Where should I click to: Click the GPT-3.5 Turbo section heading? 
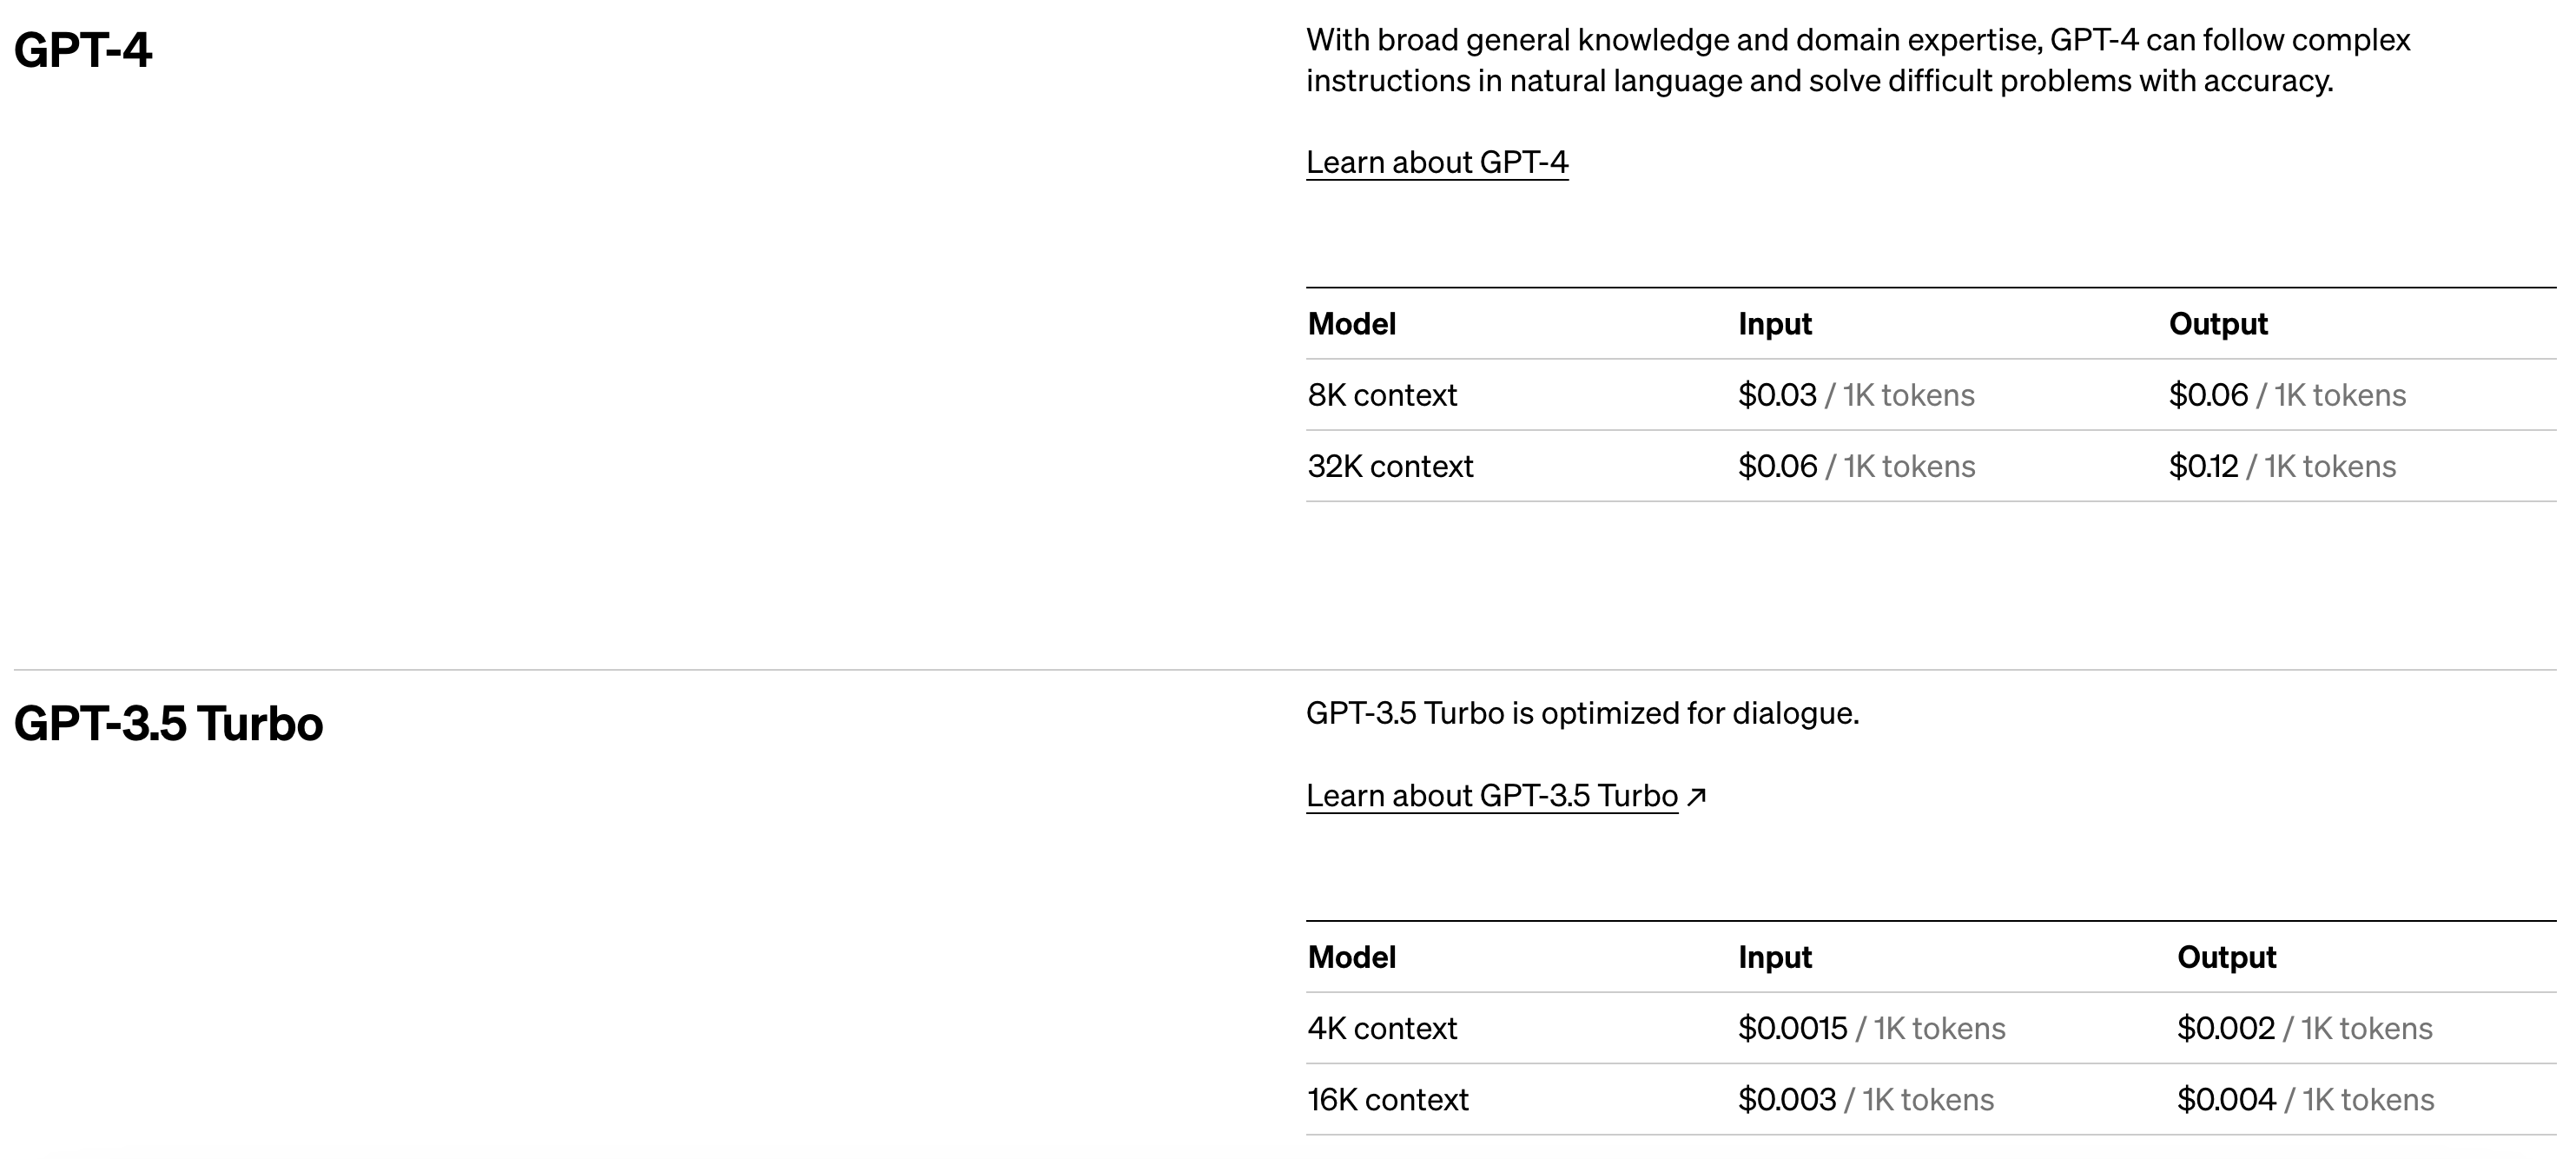pos(168,723)
